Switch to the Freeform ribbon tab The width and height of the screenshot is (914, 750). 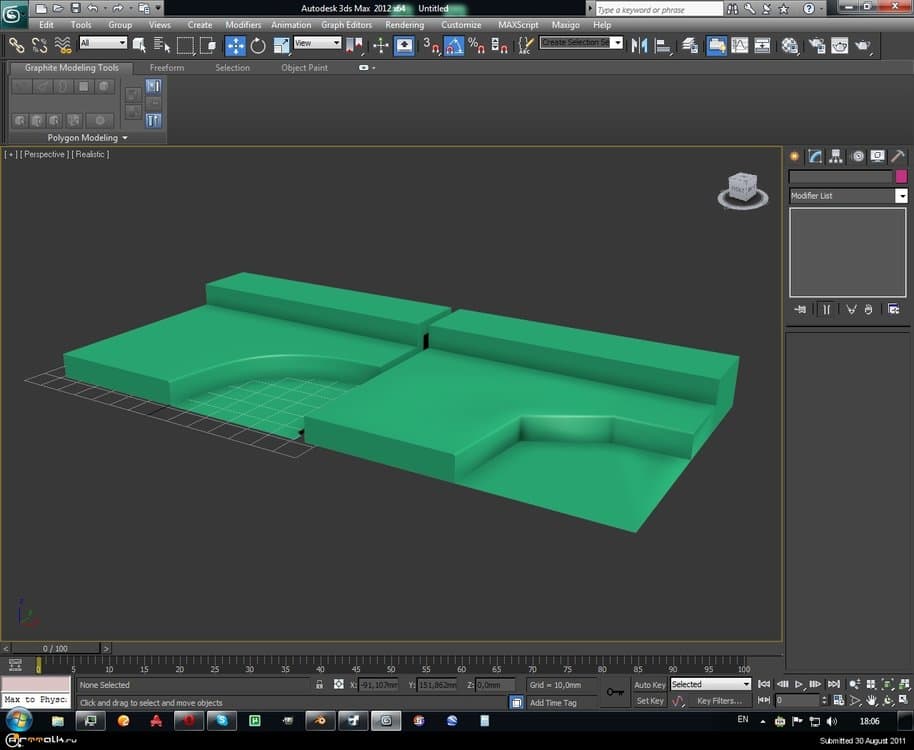(167, 68)
